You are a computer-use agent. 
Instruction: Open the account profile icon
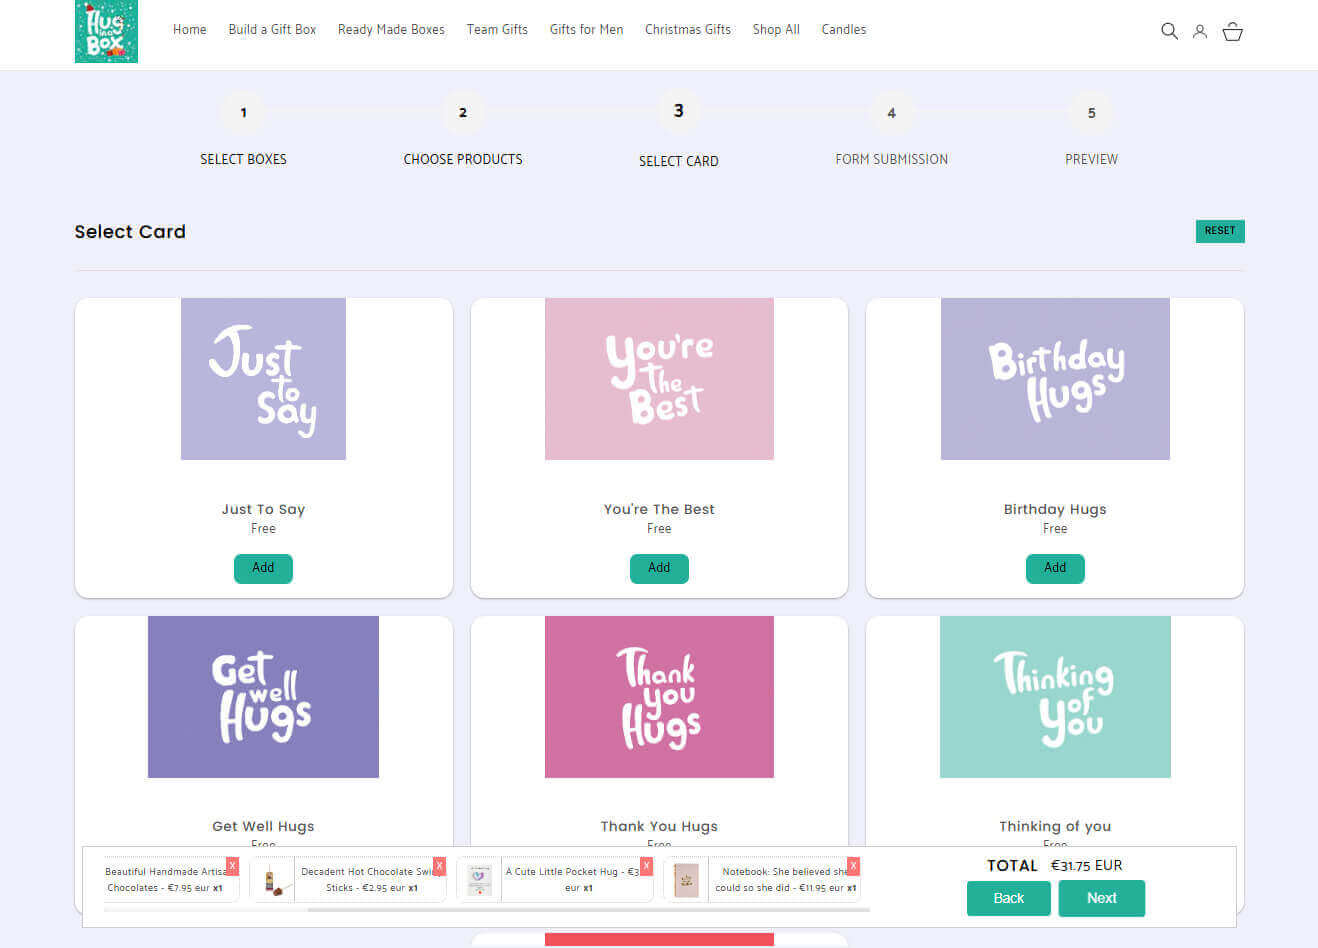(1200, 31)
